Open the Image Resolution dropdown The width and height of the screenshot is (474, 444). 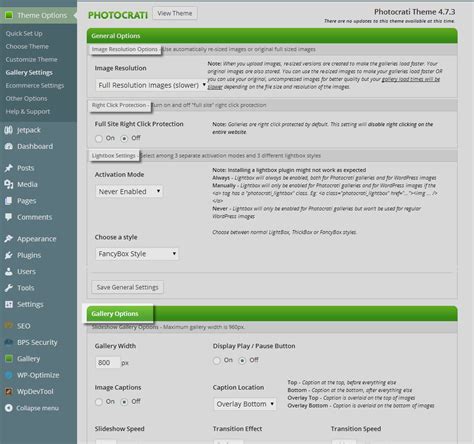[152, 85]
